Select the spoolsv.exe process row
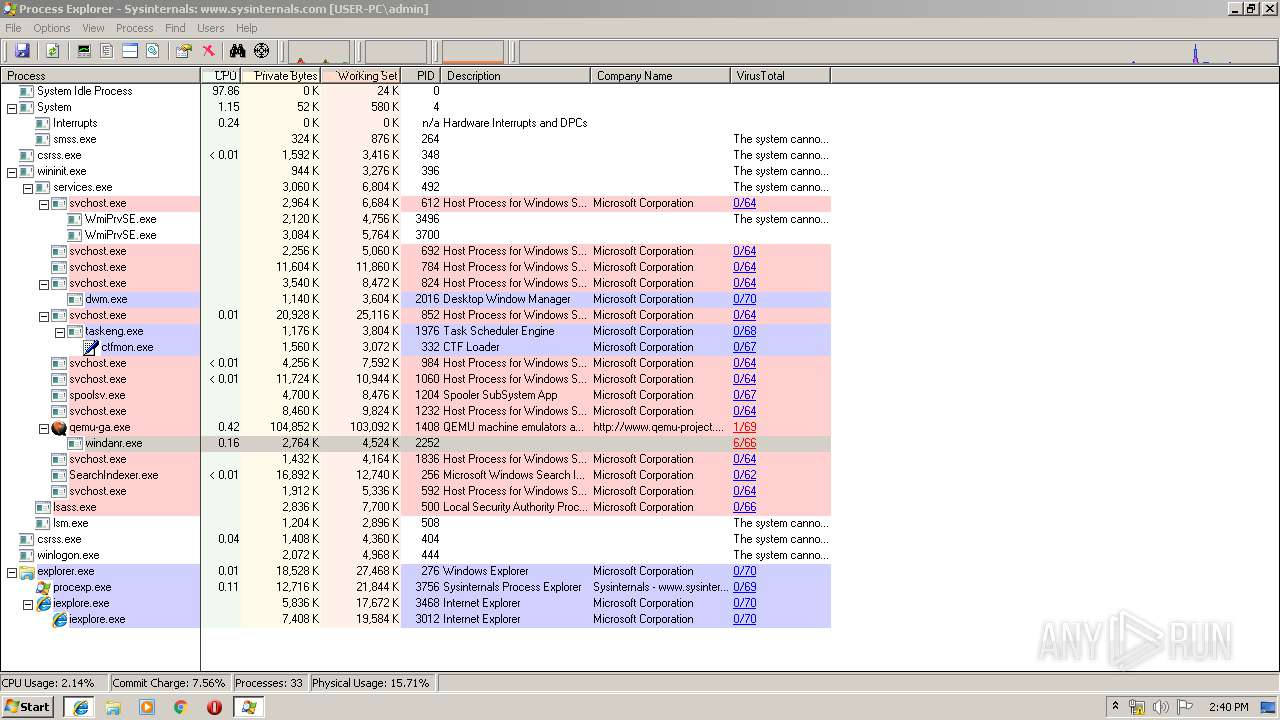The height and width of the screenshot is (720, 1280). point(415,395)
